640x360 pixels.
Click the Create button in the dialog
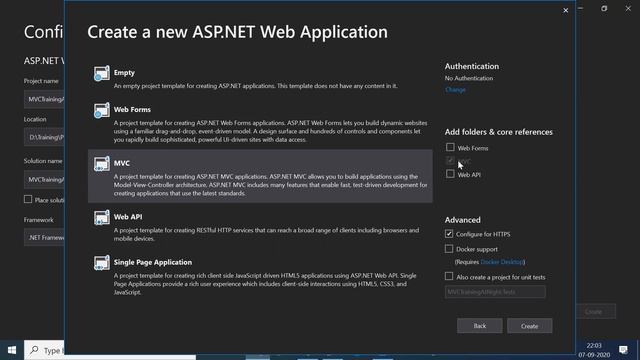coord(529,326)
